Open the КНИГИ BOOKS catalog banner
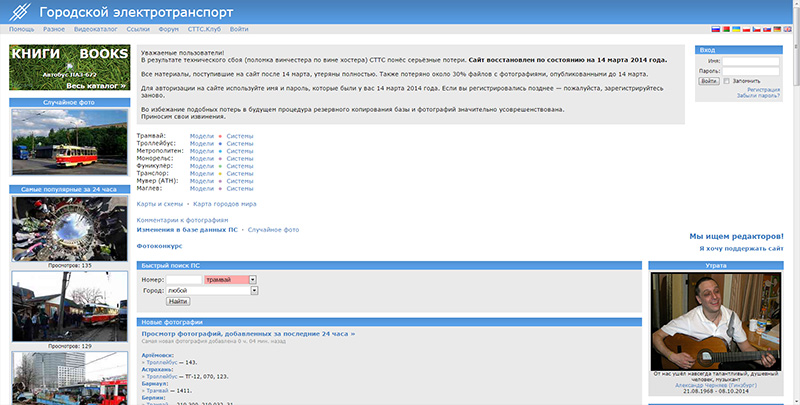Viewport: 800px width, 405px height. (69, 68)
